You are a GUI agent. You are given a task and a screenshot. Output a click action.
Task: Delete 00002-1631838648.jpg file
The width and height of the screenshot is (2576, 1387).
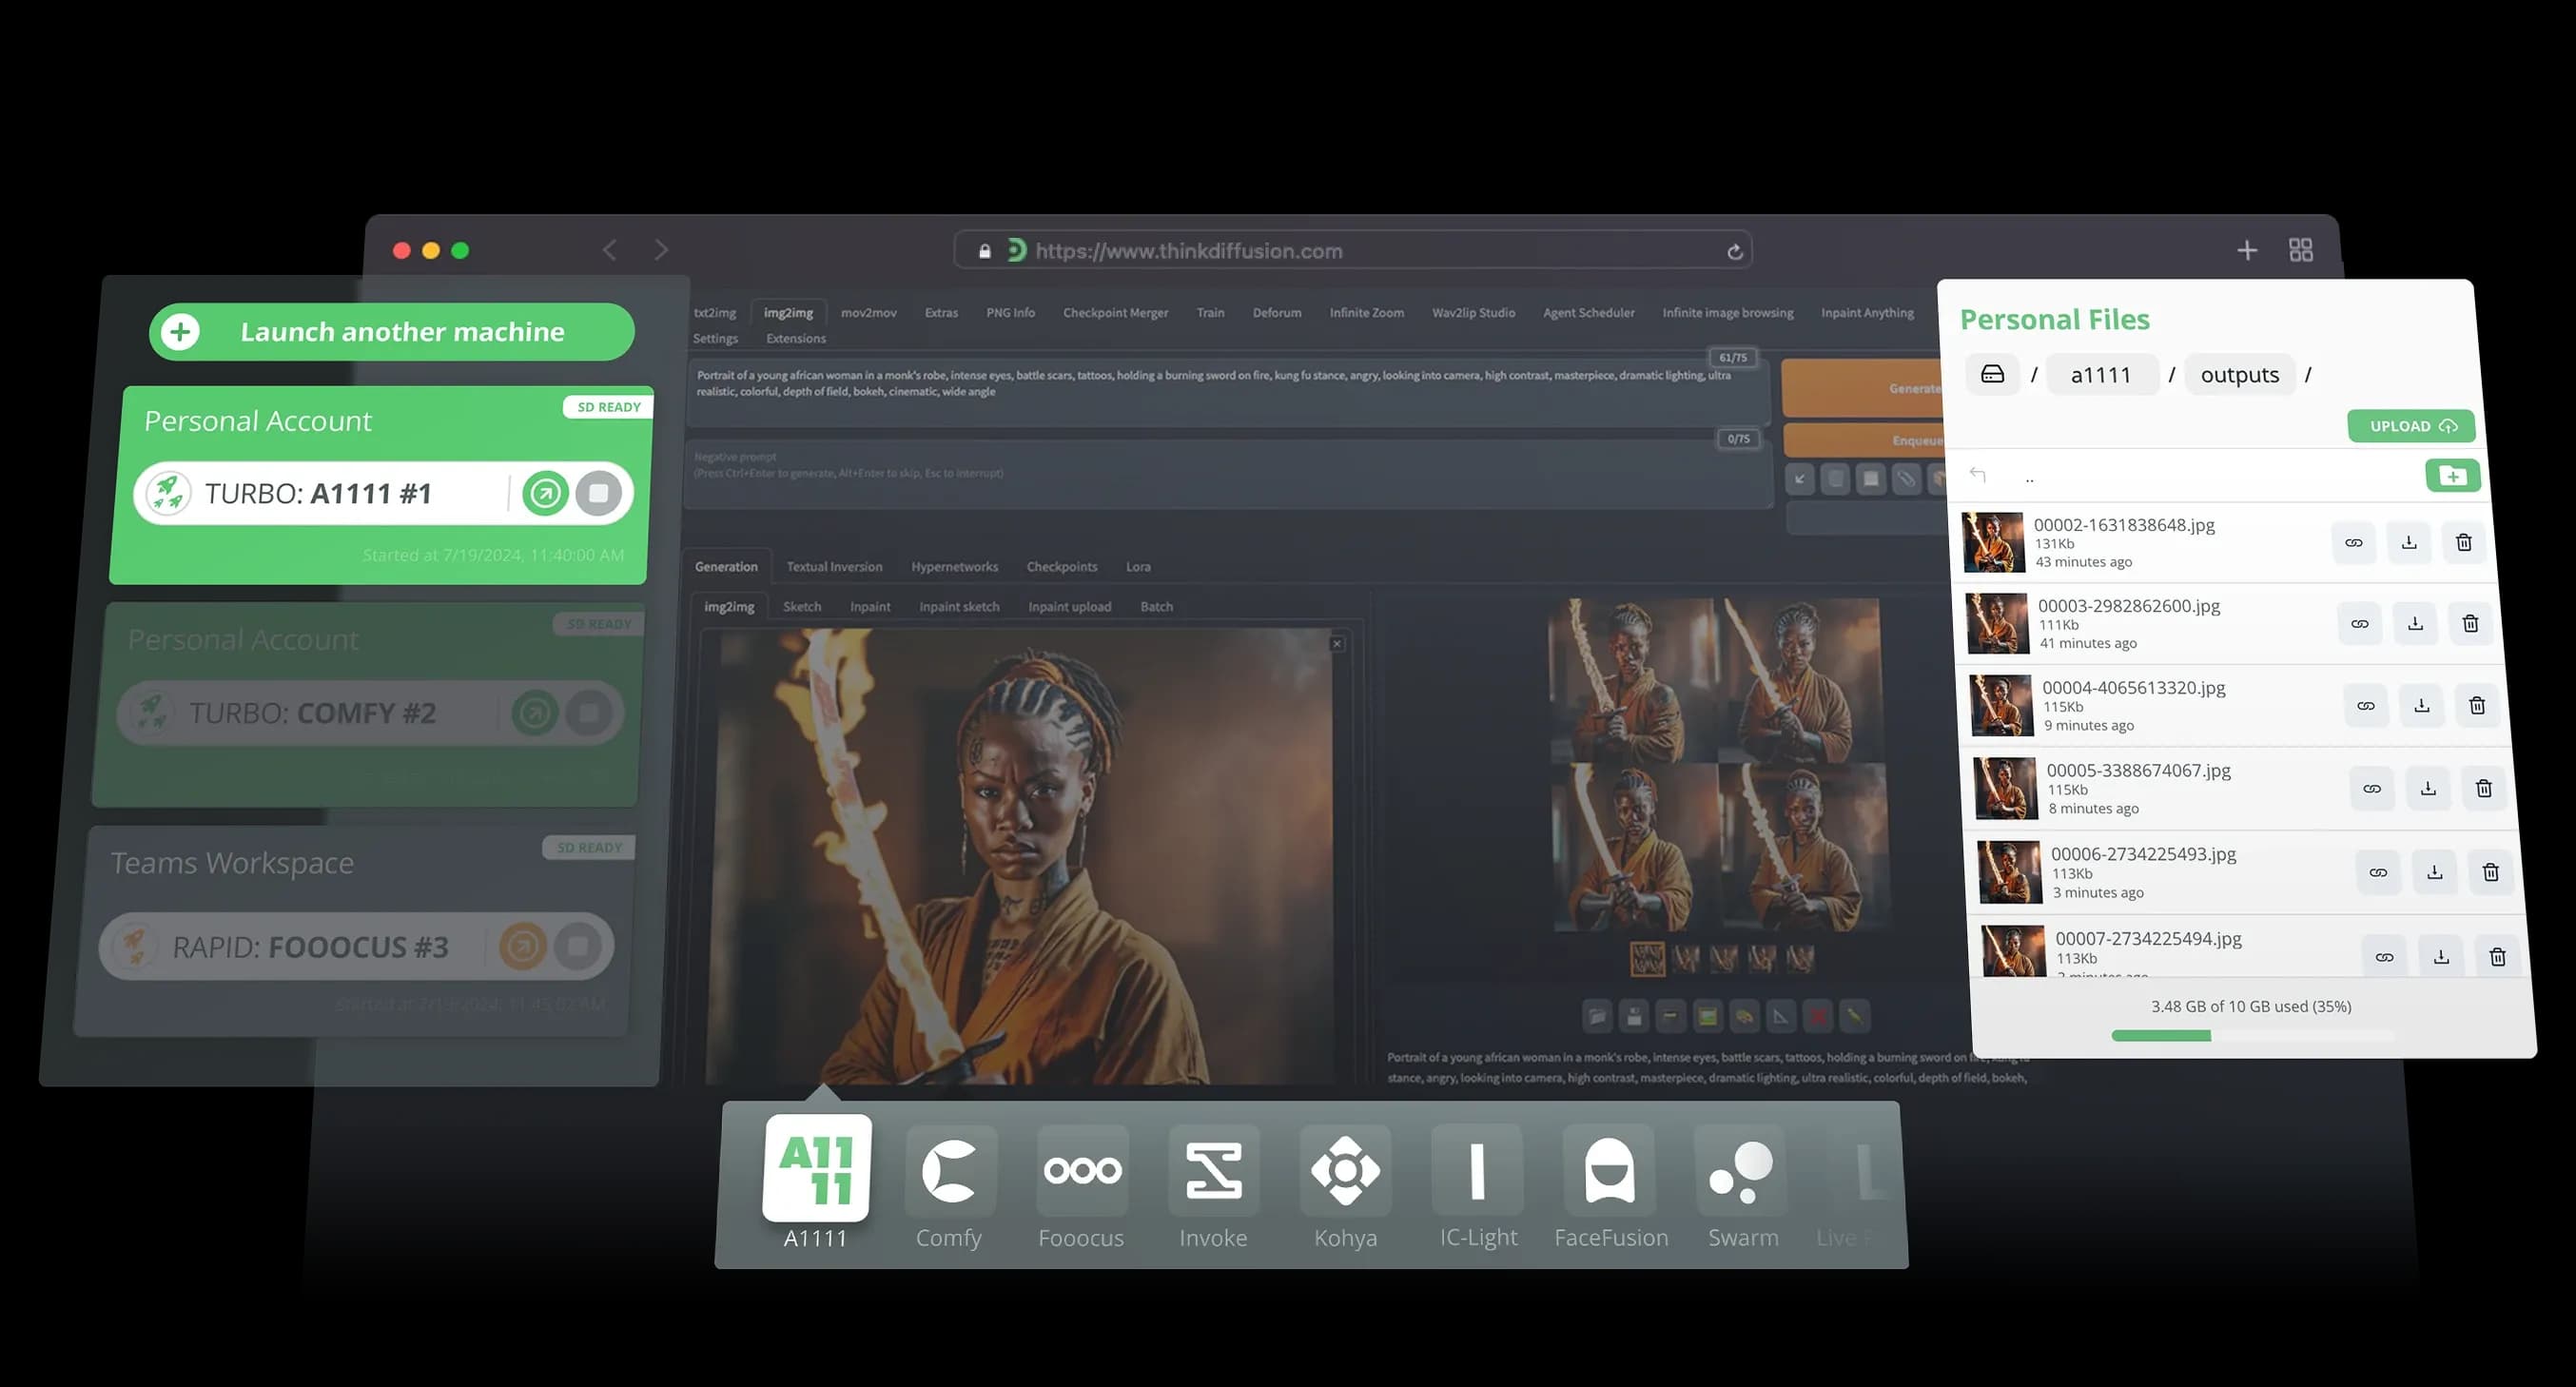(2464, 543)
